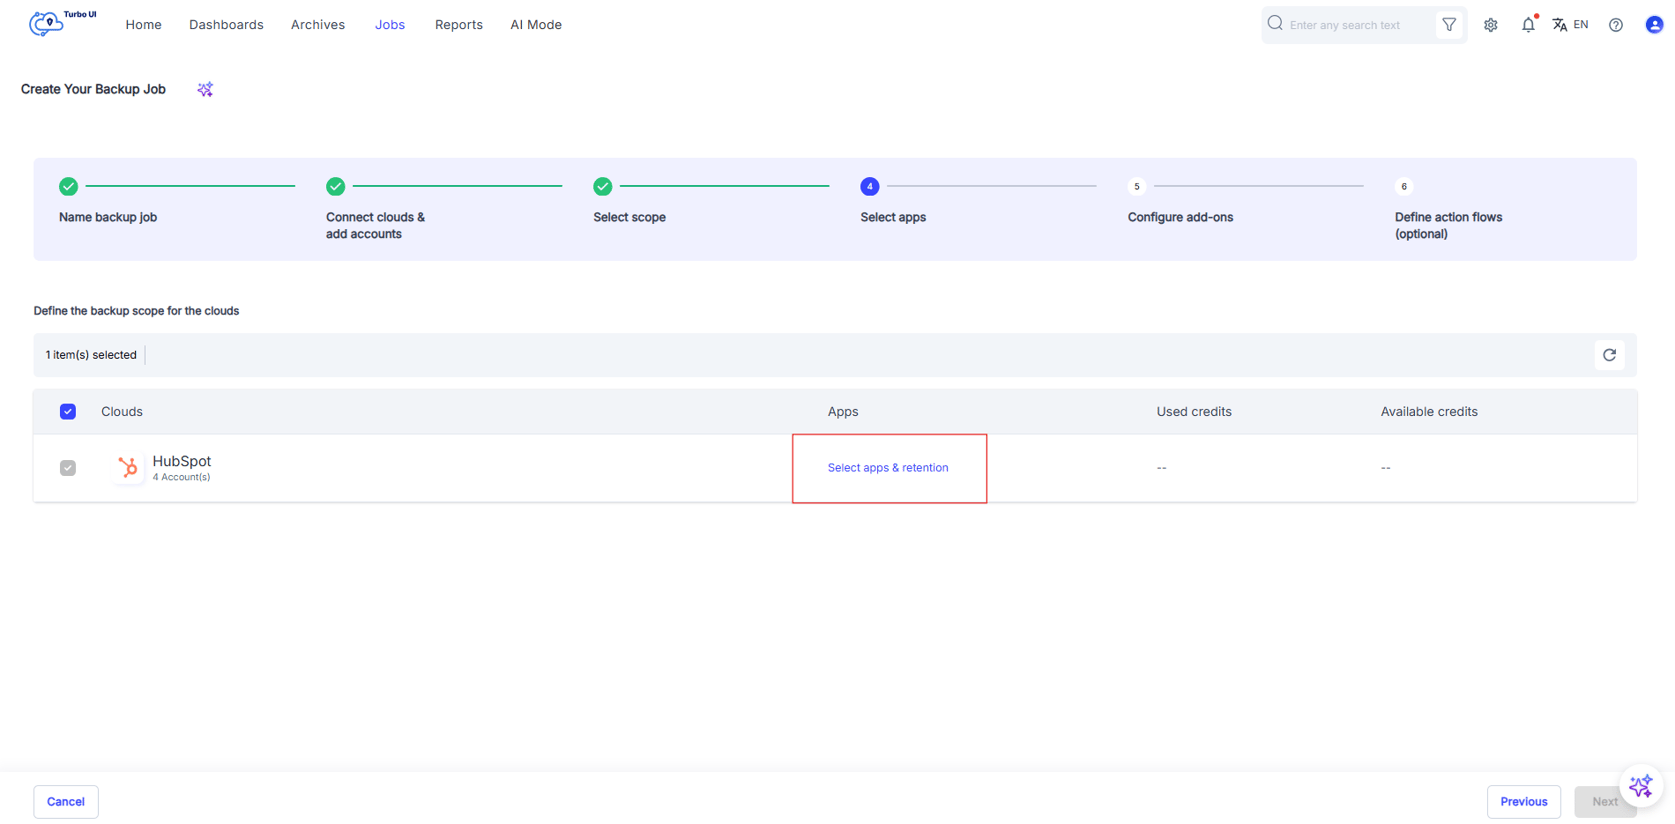Open the Jobs menu
1675x824 pixels.
pyautogui.click(x=390, y=25)
